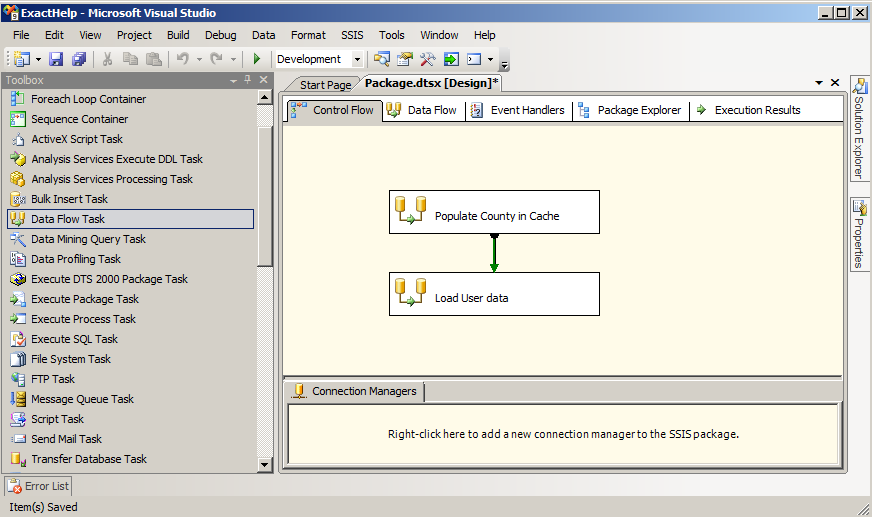Open the Toolbox hammer-wrench icon

pos(428,59)
